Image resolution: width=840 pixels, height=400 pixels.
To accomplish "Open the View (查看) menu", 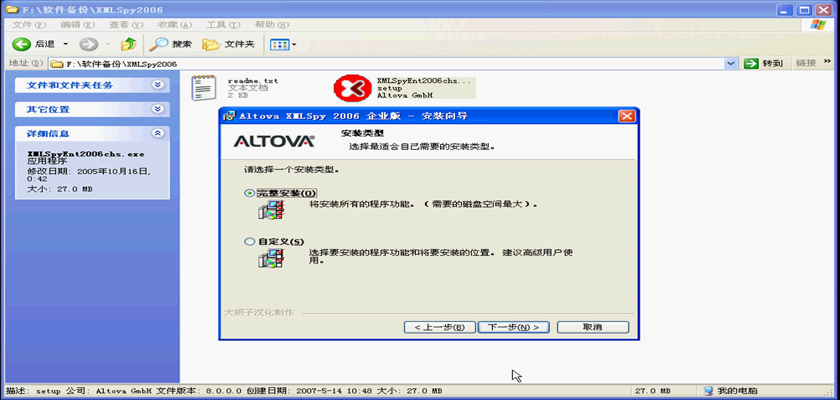I will (126, 25).
